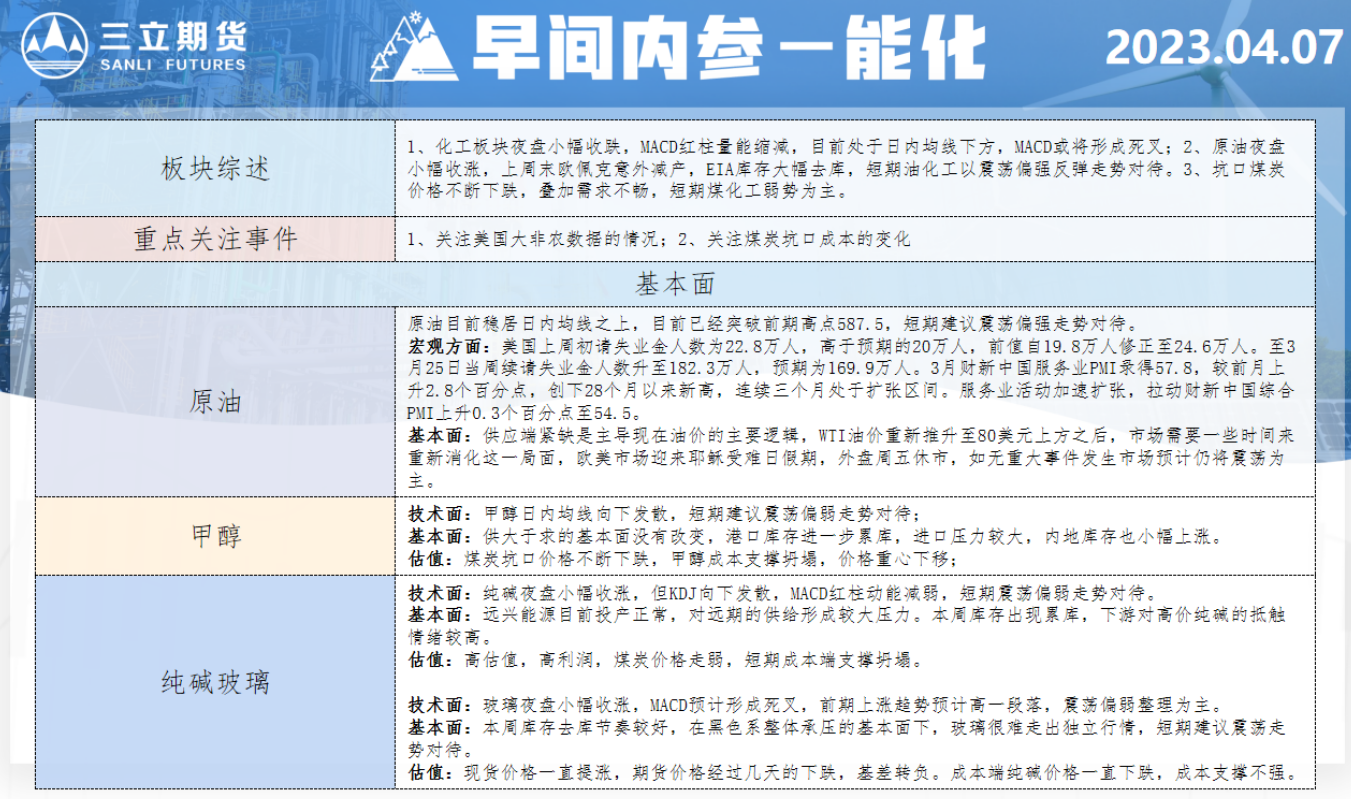Select the 板块综述 row header cell
This screenshot has width=1351, height=799.
(x=216, y=168)
